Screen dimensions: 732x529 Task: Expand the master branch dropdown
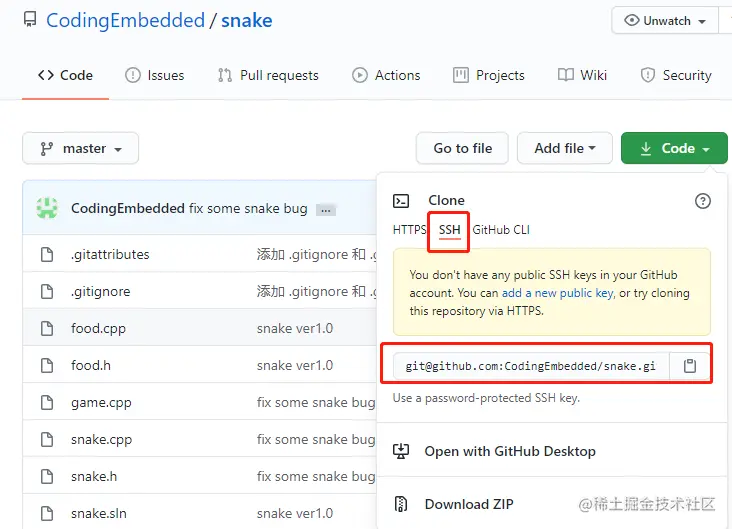click(80, 148)
